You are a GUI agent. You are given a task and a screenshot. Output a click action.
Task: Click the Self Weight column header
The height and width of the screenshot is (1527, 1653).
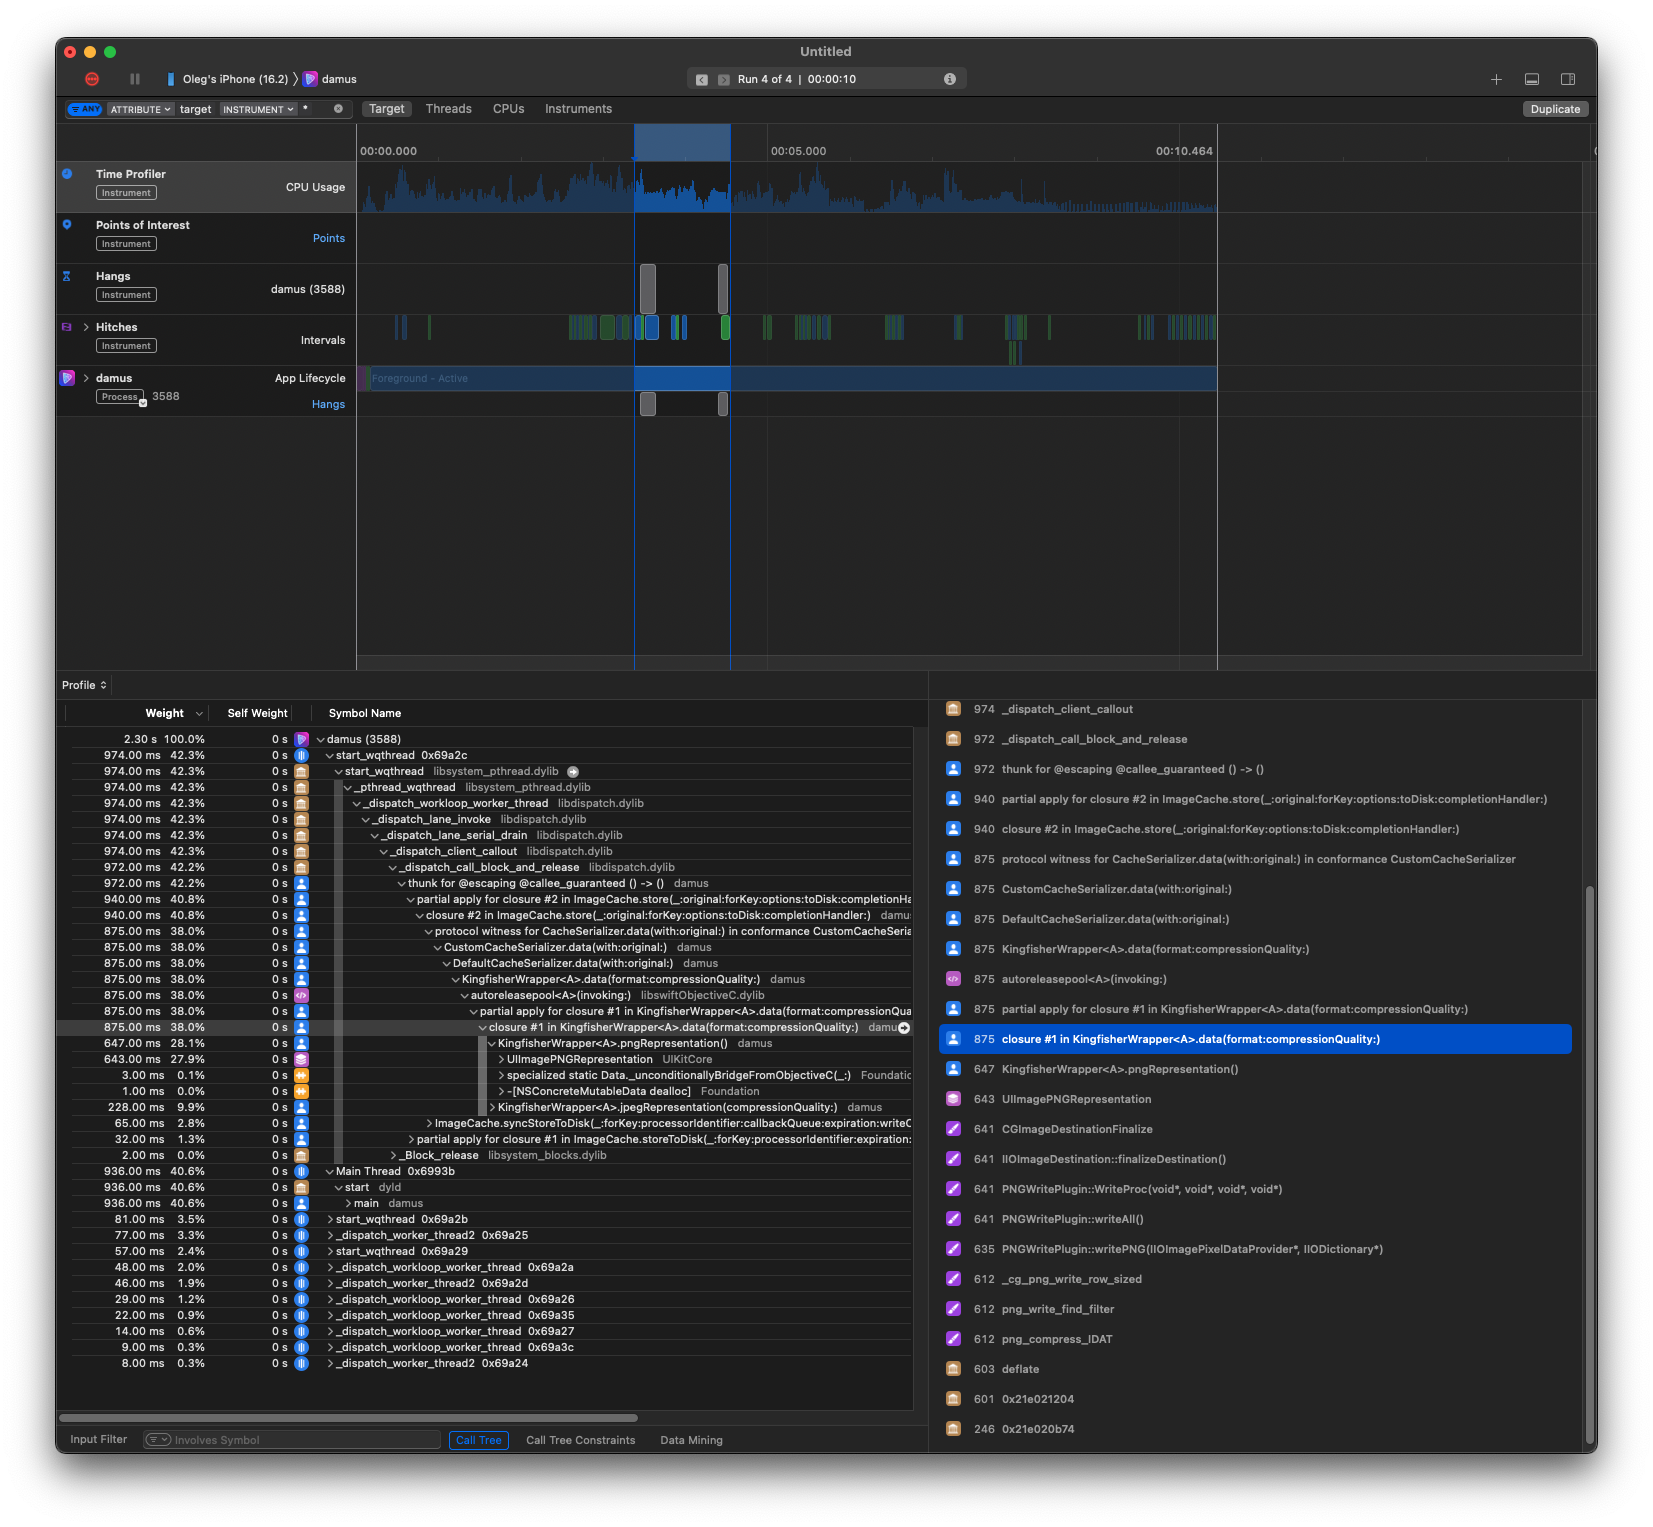(x=257, y=713)
